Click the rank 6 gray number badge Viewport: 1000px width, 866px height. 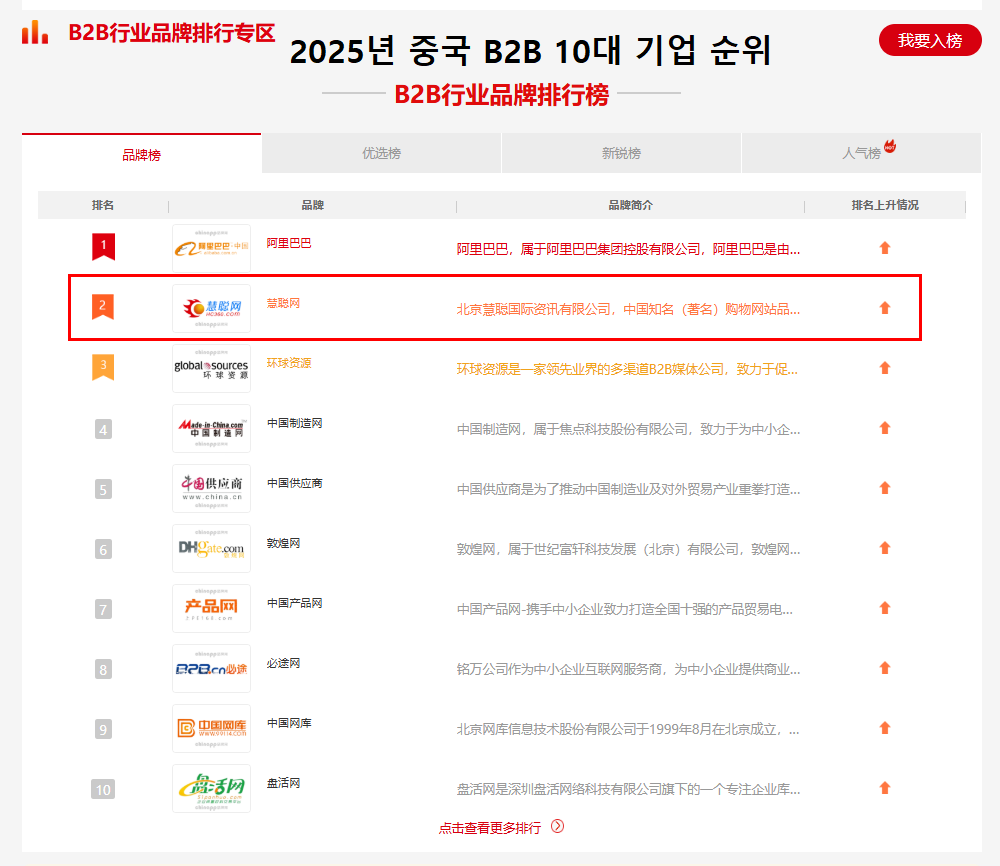pyautogui.click(x=103, y=549)
